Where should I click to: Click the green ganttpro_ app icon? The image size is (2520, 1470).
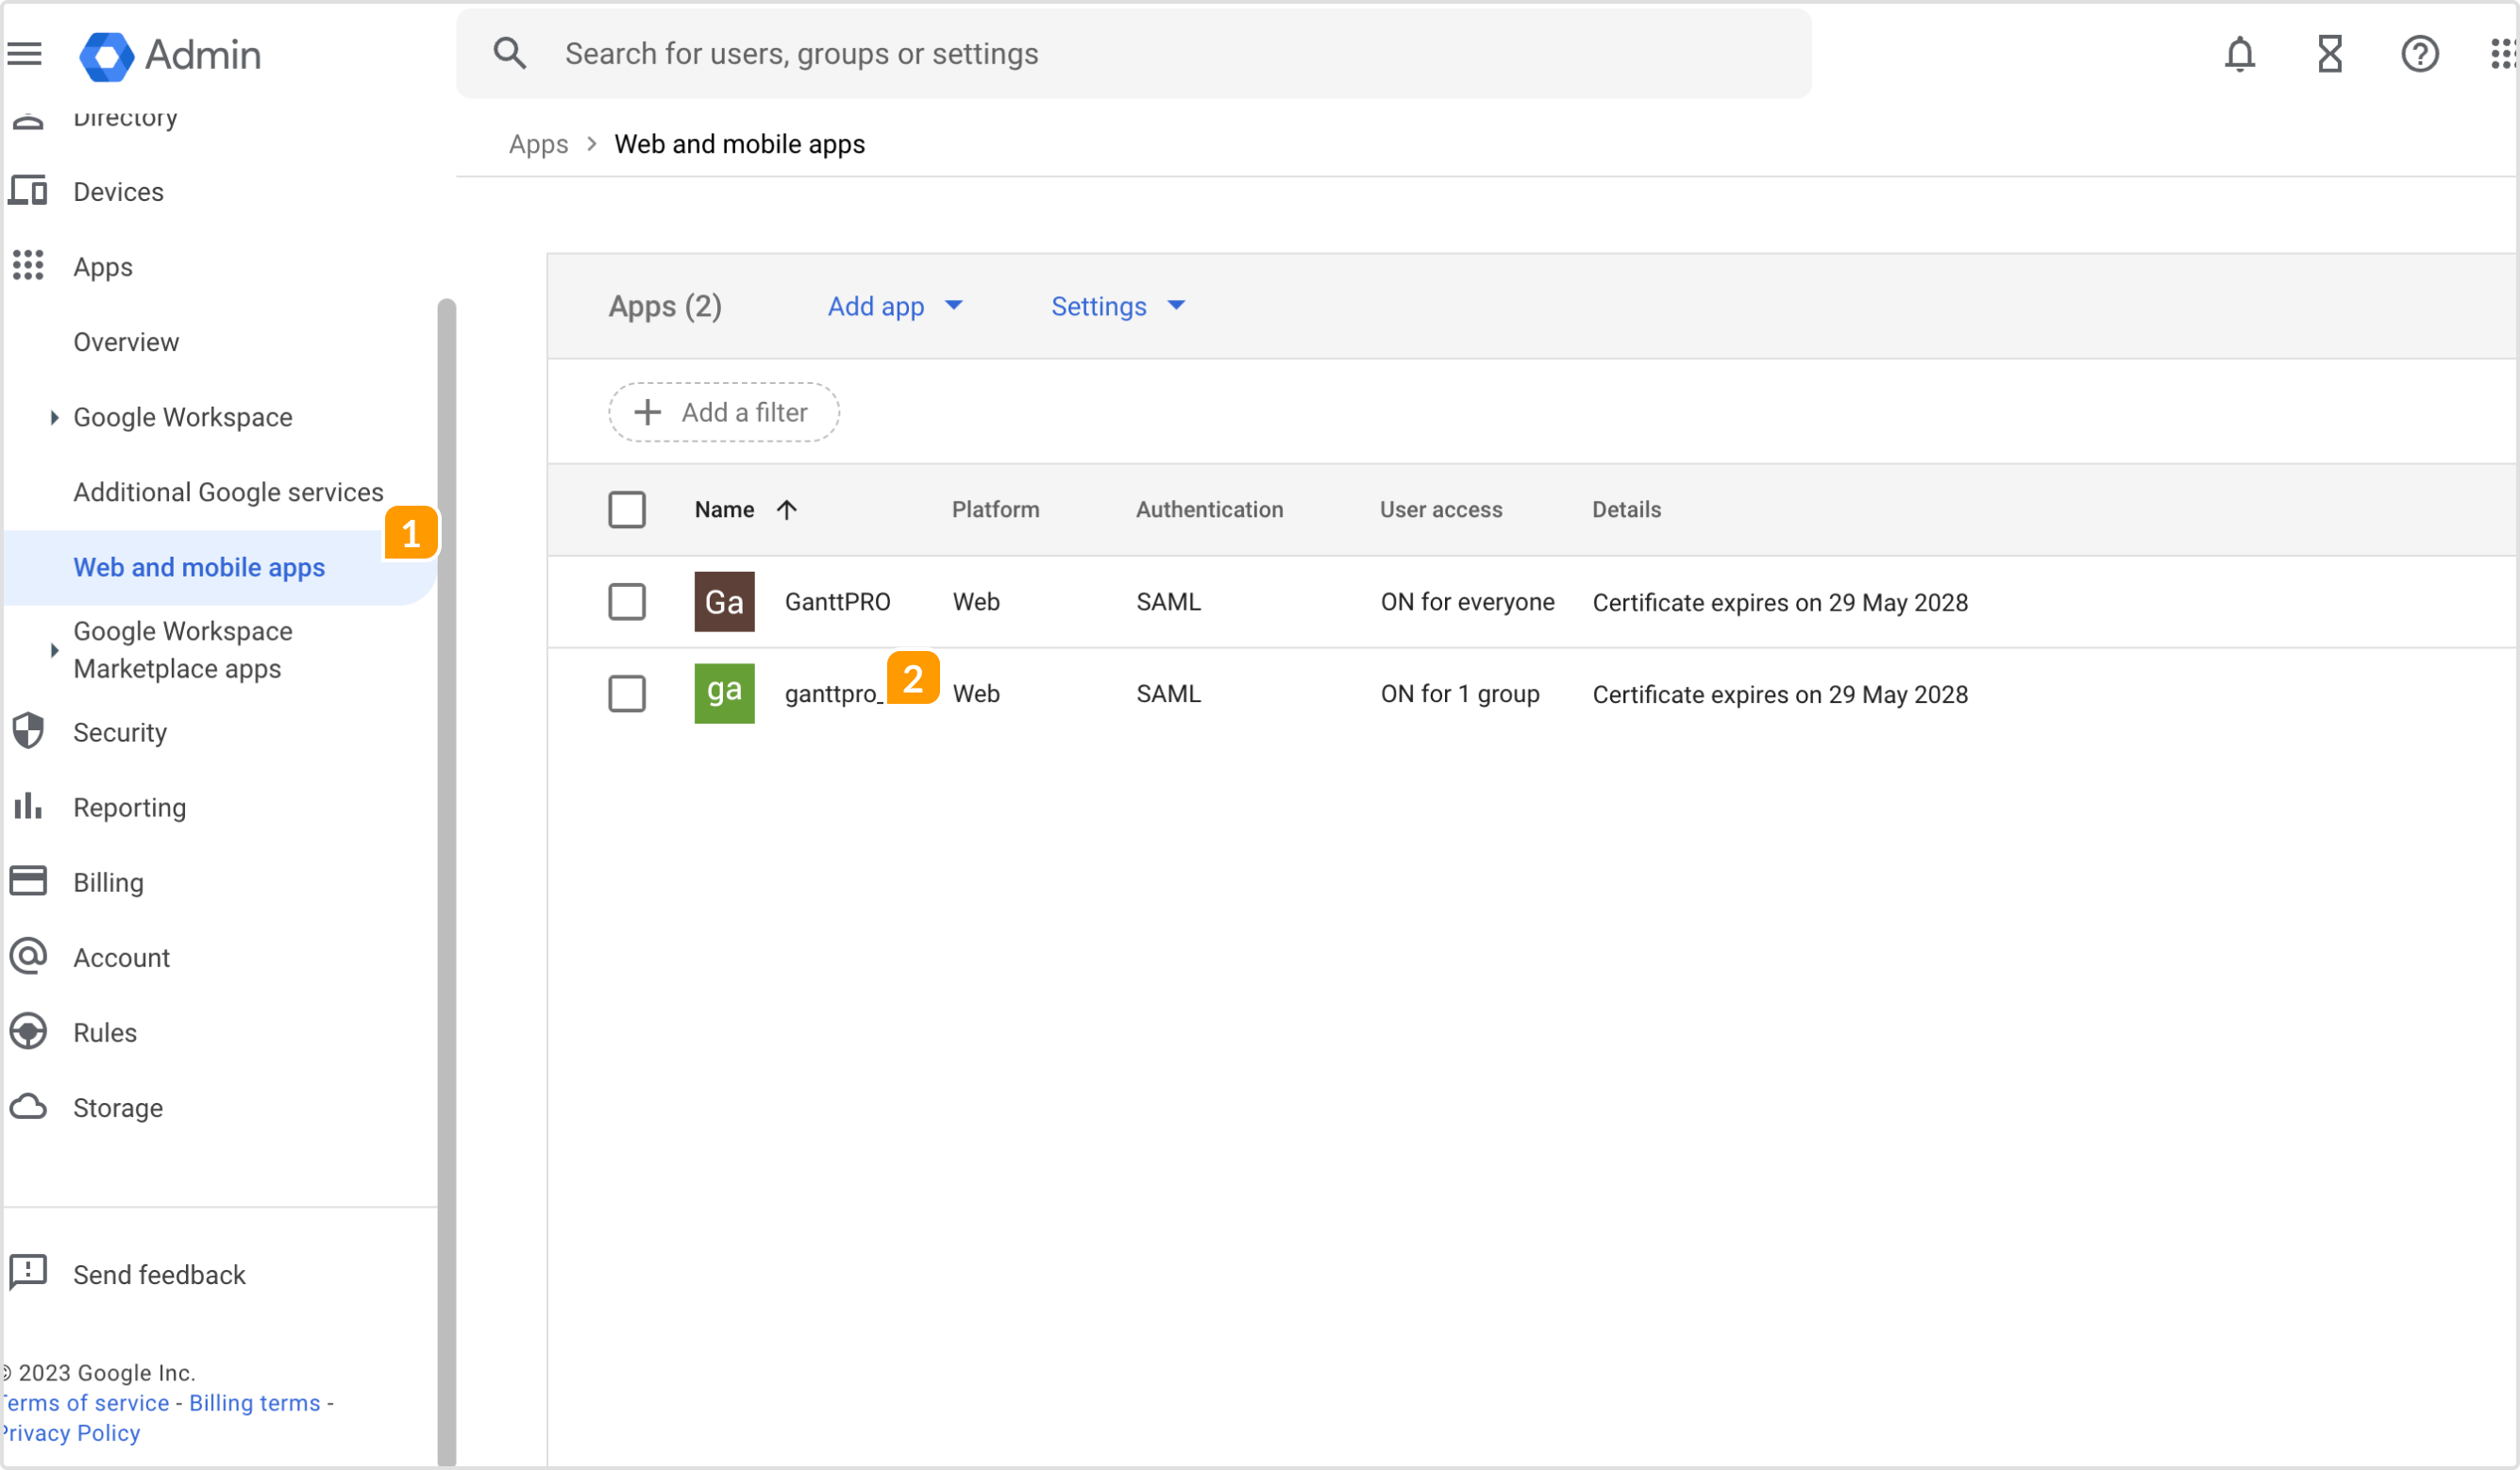pyautogui.click(x=725, y=693)
